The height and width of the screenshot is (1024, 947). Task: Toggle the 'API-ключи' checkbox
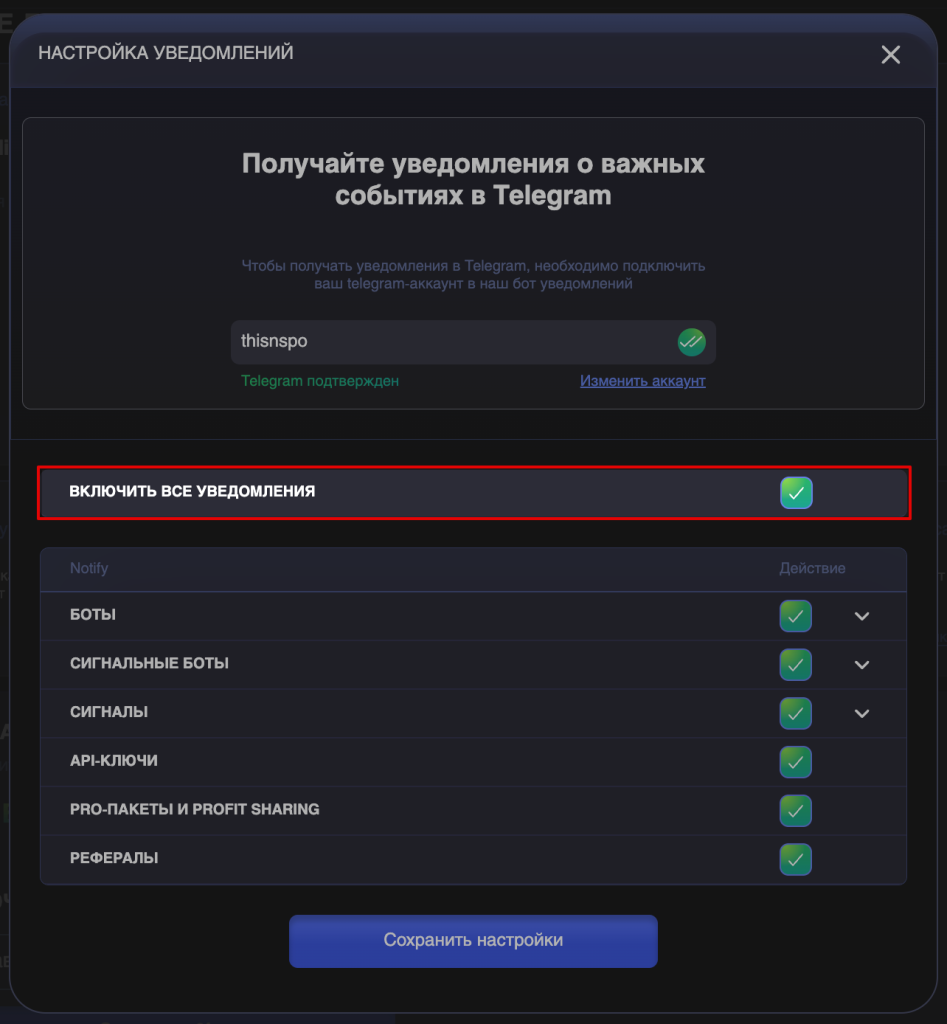796,762
